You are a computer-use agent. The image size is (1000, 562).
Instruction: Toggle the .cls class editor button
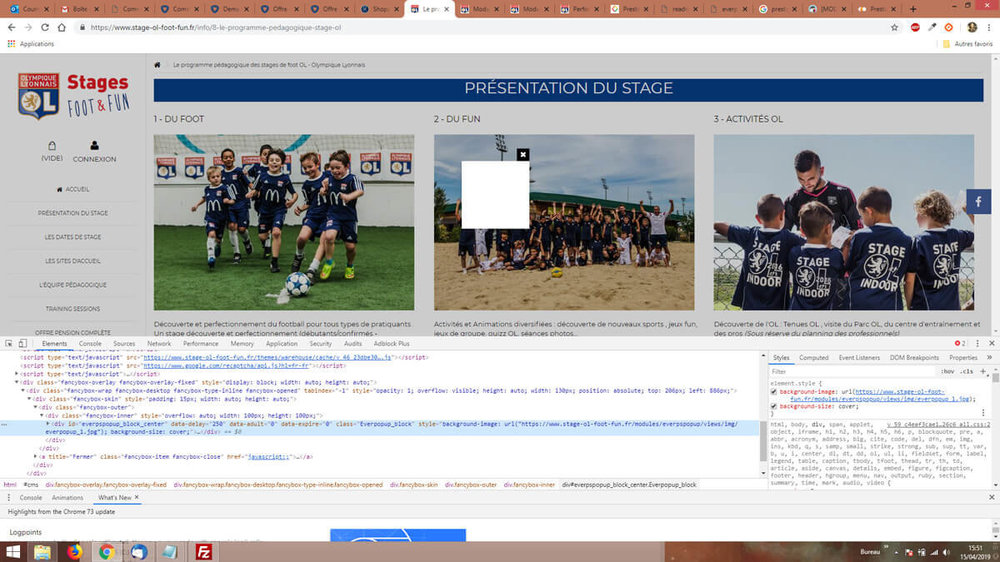click(967, 371)
